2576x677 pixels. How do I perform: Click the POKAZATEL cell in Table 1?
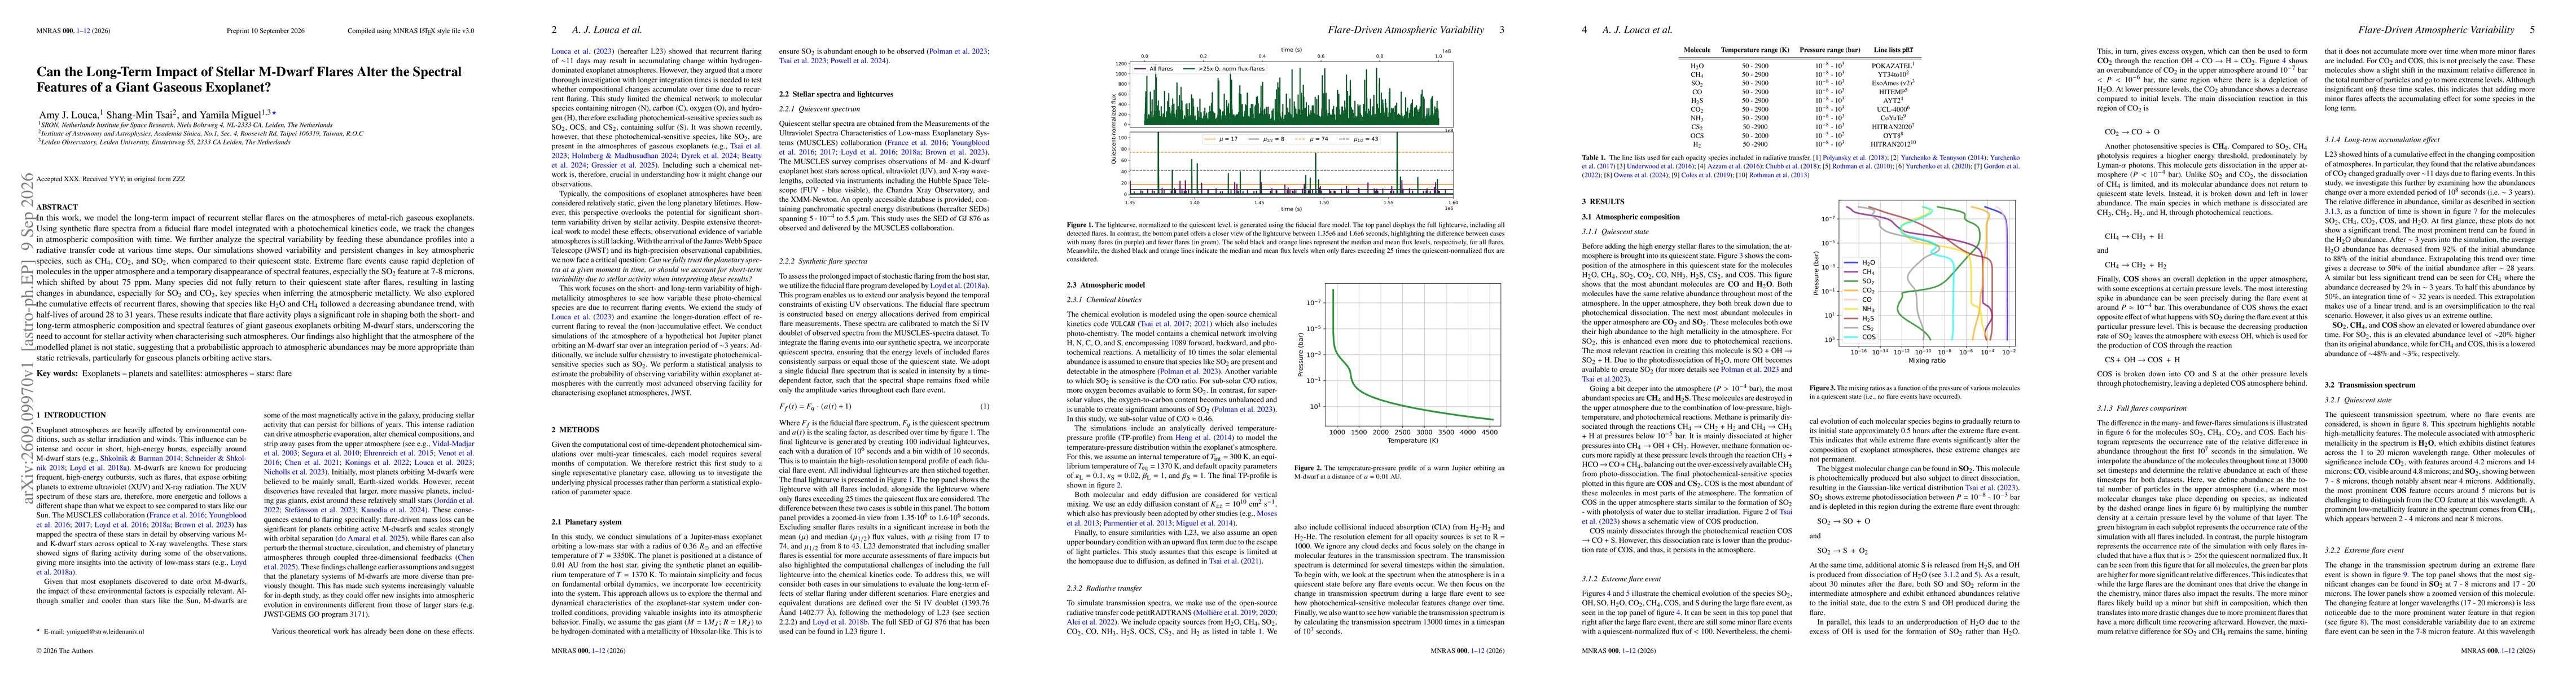tap(1893, 66)
